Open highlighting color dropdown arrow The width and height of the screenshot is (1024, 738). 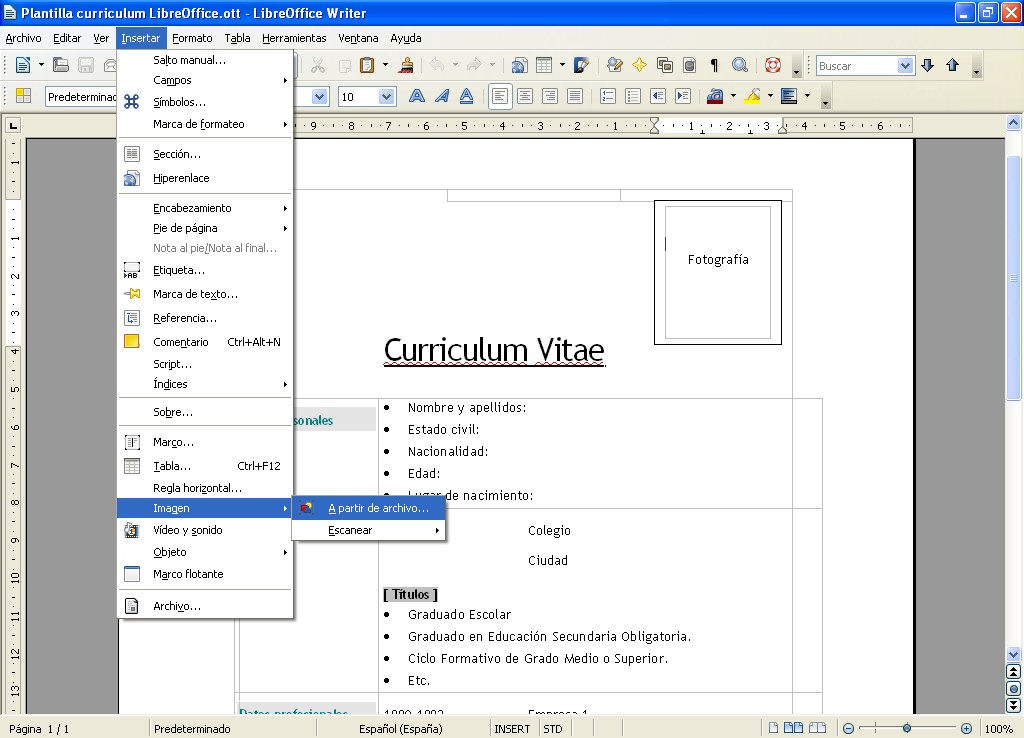[770, 96]
